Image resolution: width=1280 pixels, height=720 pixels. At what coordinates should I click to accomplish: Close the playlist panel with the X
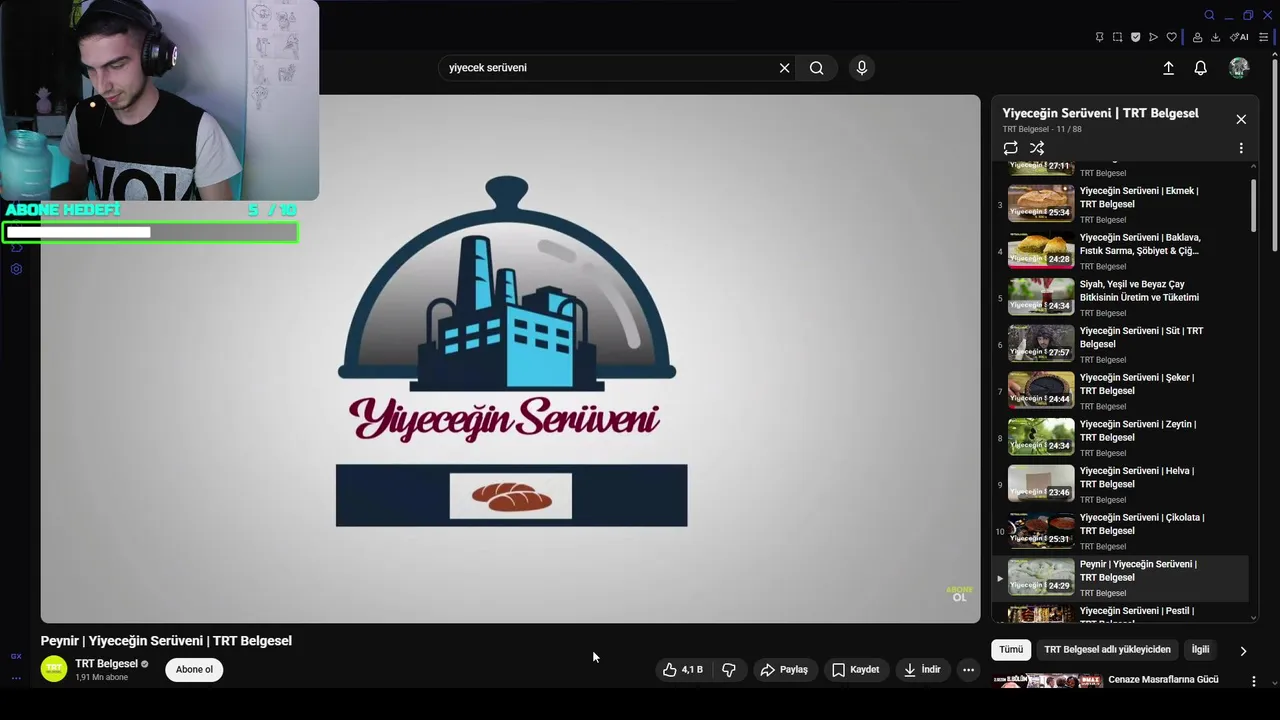[x=1241, y=119]
